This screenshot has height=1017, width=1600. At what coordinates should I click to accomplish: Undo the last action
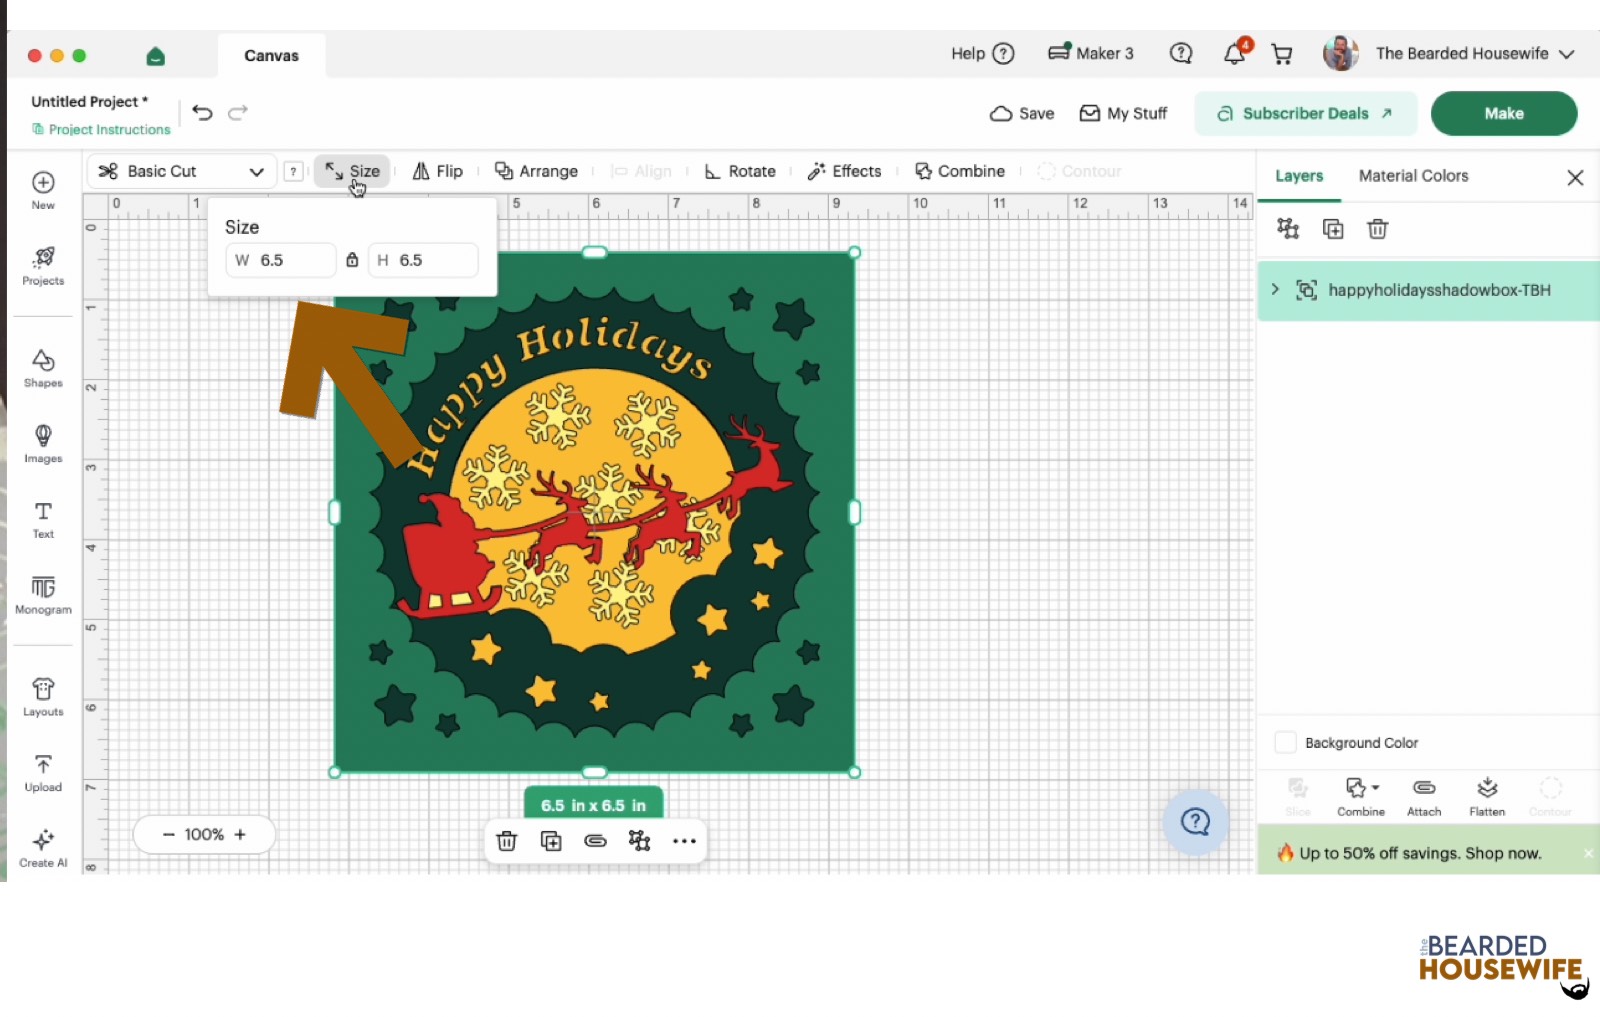click(x=202, y=112)
